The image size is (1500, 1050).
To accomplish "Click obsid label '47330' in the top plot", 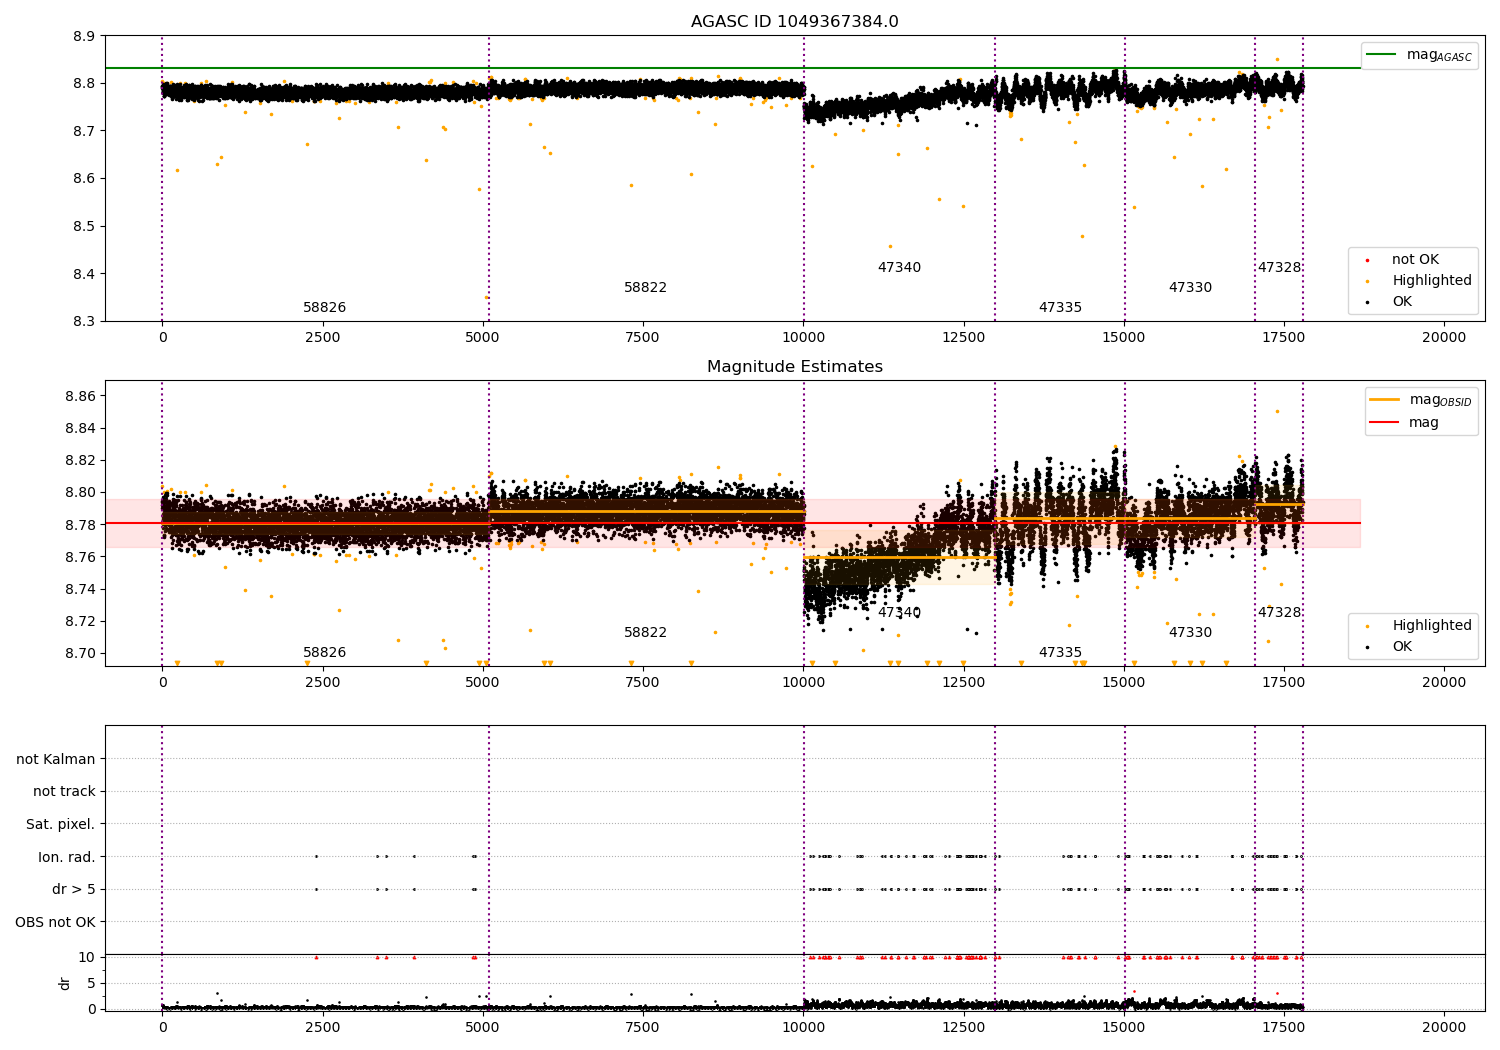I will tap(1190, 288).
